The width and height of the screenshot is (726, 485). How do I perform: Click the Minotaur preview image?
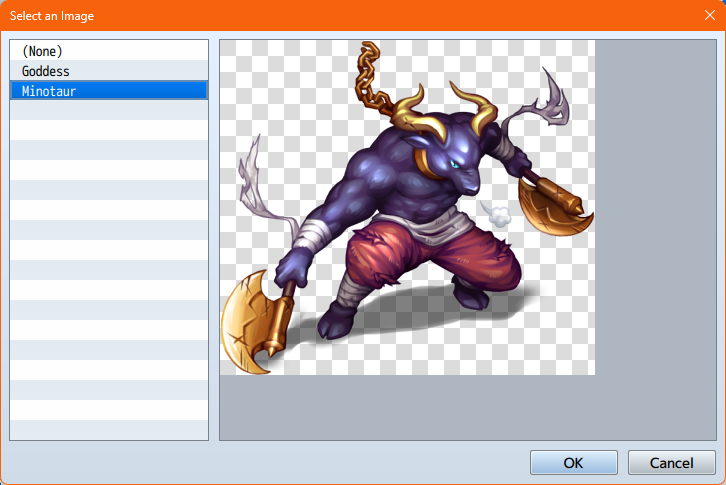click(x=407, y=208)
